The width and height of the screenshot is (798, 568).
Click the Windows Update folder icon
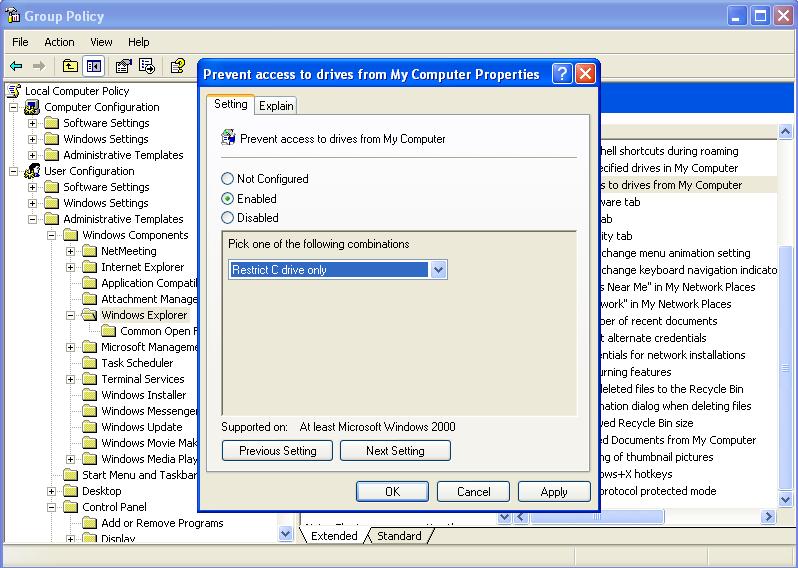pyautogui.click(x=90, y=427)
